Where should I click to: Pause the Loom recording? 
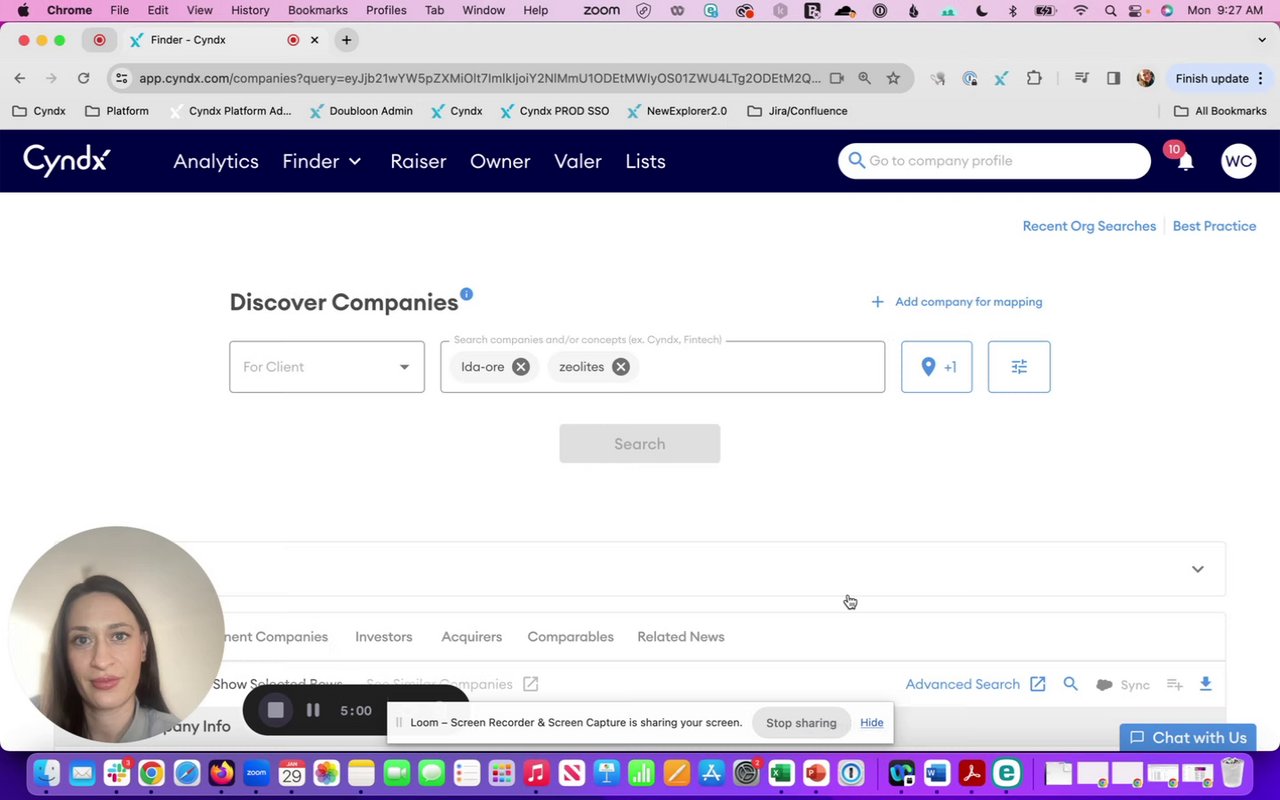313,710
